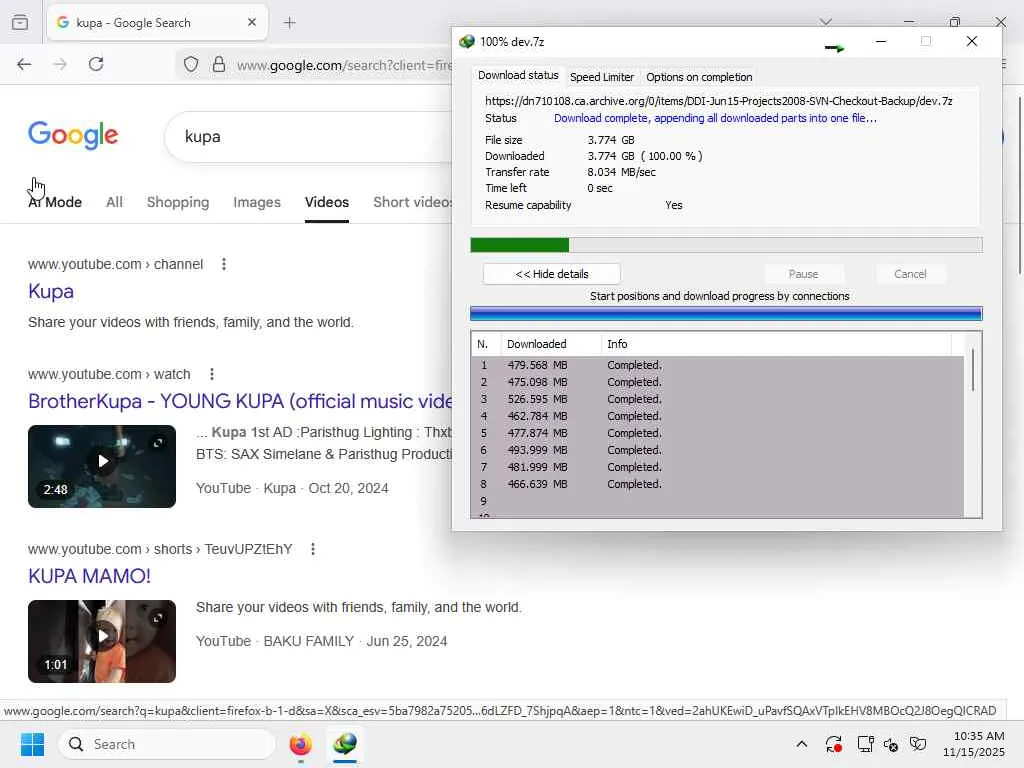This screenshot has width=1024, height=768.
Task: Click the Firefox forward arrow
Action: point(60,64)
